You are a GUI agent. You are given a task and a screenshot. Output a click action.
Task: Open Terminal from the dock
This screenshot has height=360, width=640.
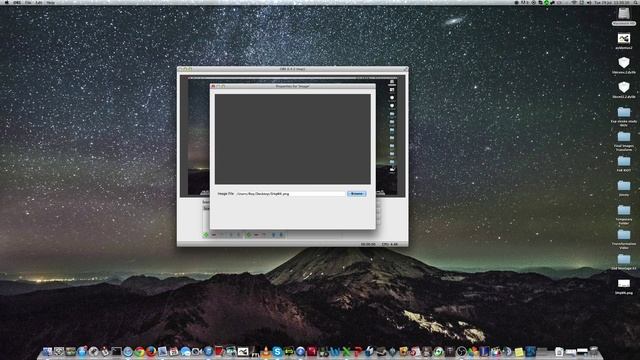point(116,351)
